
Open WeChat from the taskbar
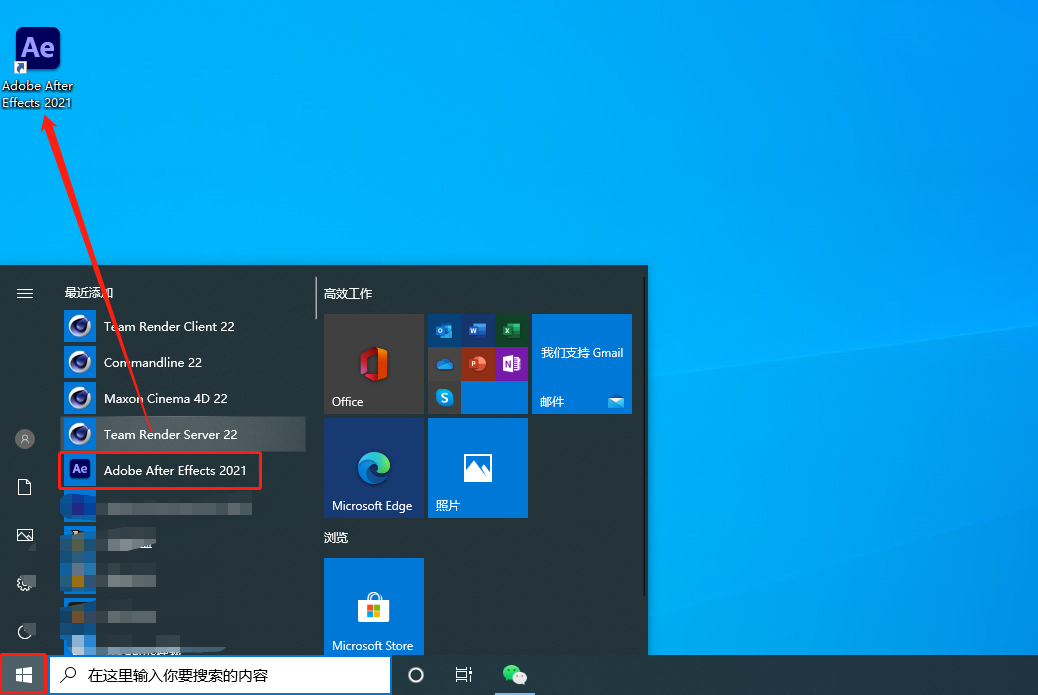(x=514, y=675)
